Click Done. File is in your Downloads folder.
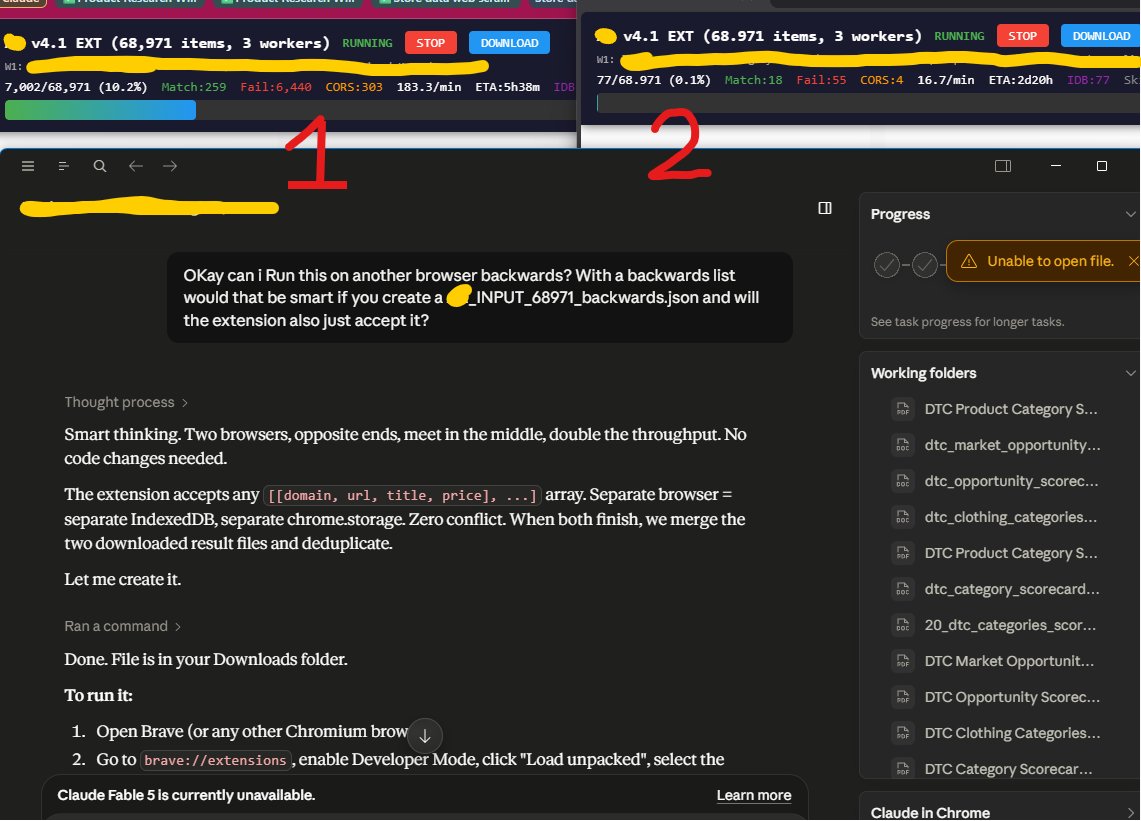Screen dimensions: 1141x821 [206, 659]
